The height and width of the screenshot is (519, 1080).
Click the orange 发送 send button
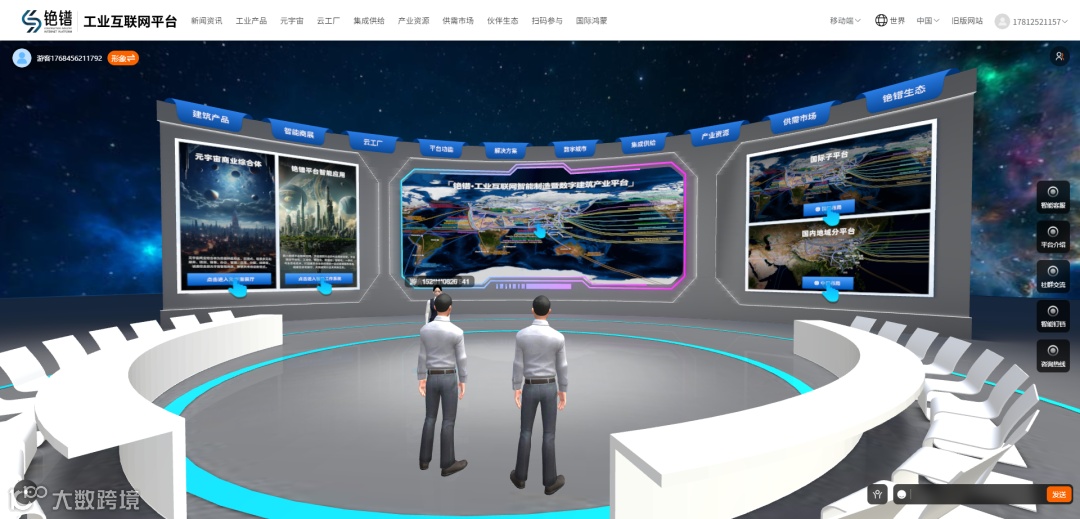pos(1059,494)
